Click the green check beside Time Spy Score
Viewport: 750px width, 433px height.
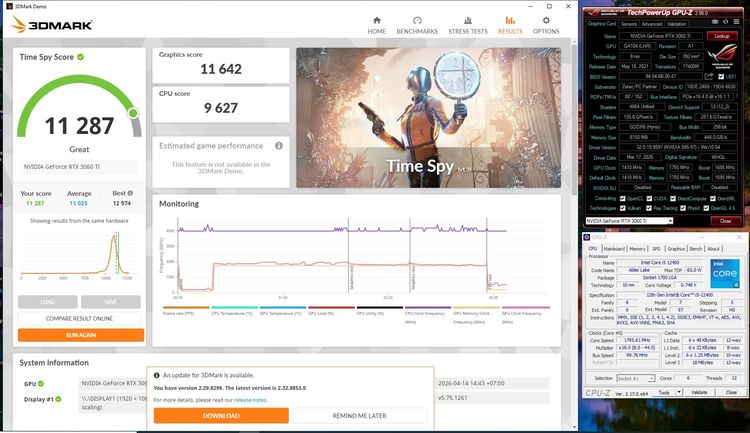[80, 57]
